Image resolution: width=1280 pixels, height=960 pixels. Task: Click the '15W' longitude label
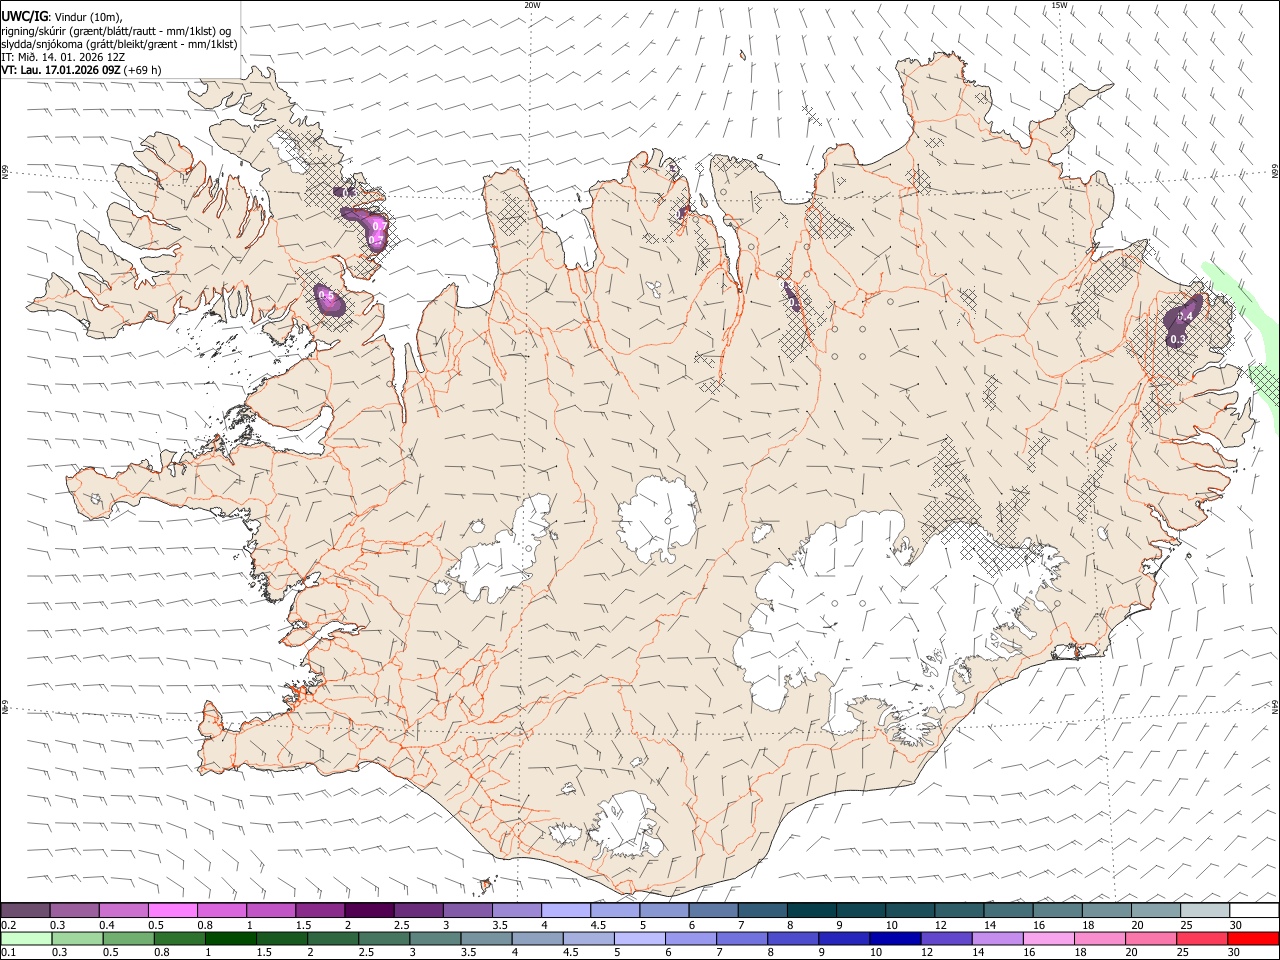1059,5
